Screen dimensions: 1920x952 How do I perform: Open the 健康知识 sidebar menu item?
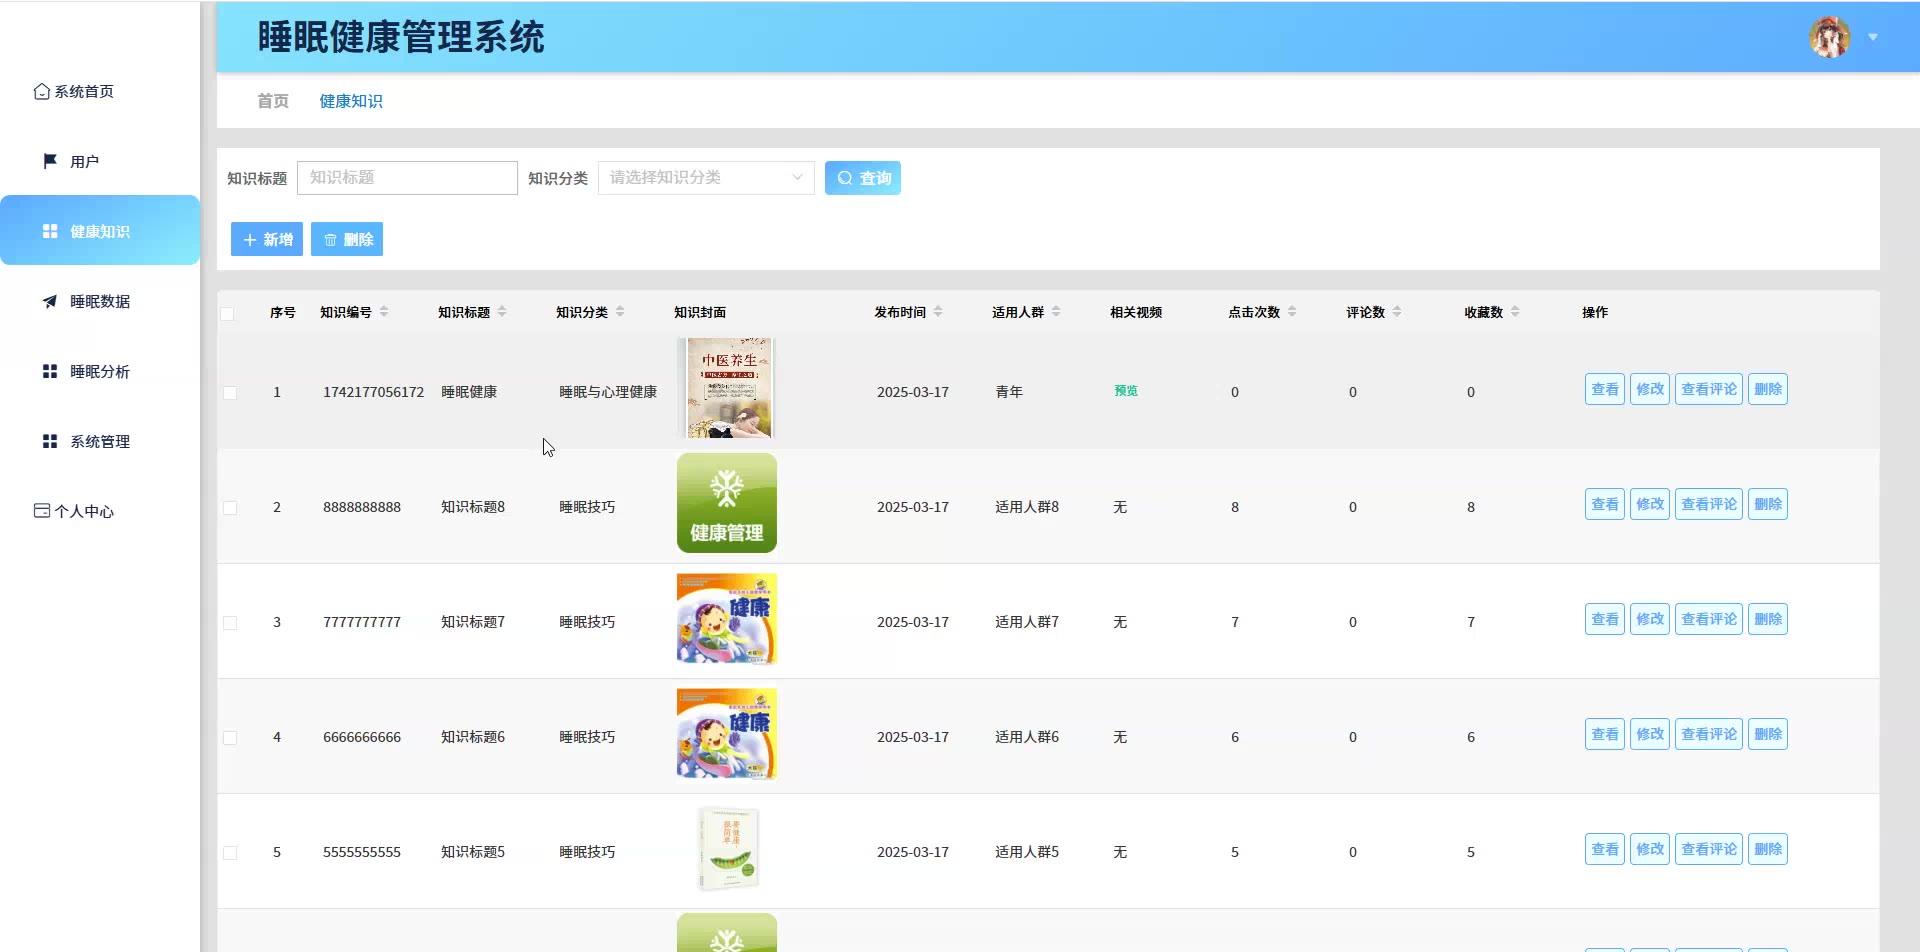click(x=100, y=231)
